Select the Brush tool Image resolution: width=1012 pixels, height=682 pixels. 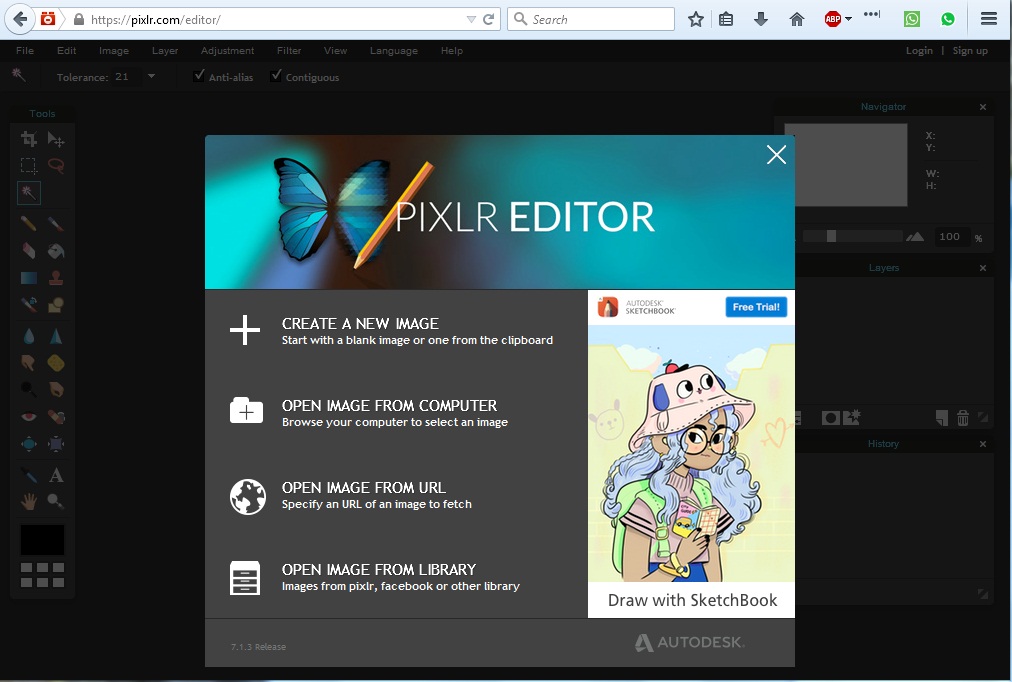pos(56,224)
